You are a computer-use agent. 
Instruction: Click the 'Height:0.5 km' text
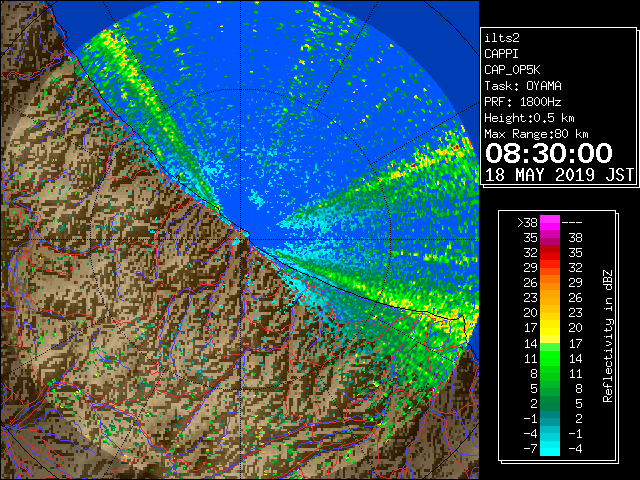point(529,118)
